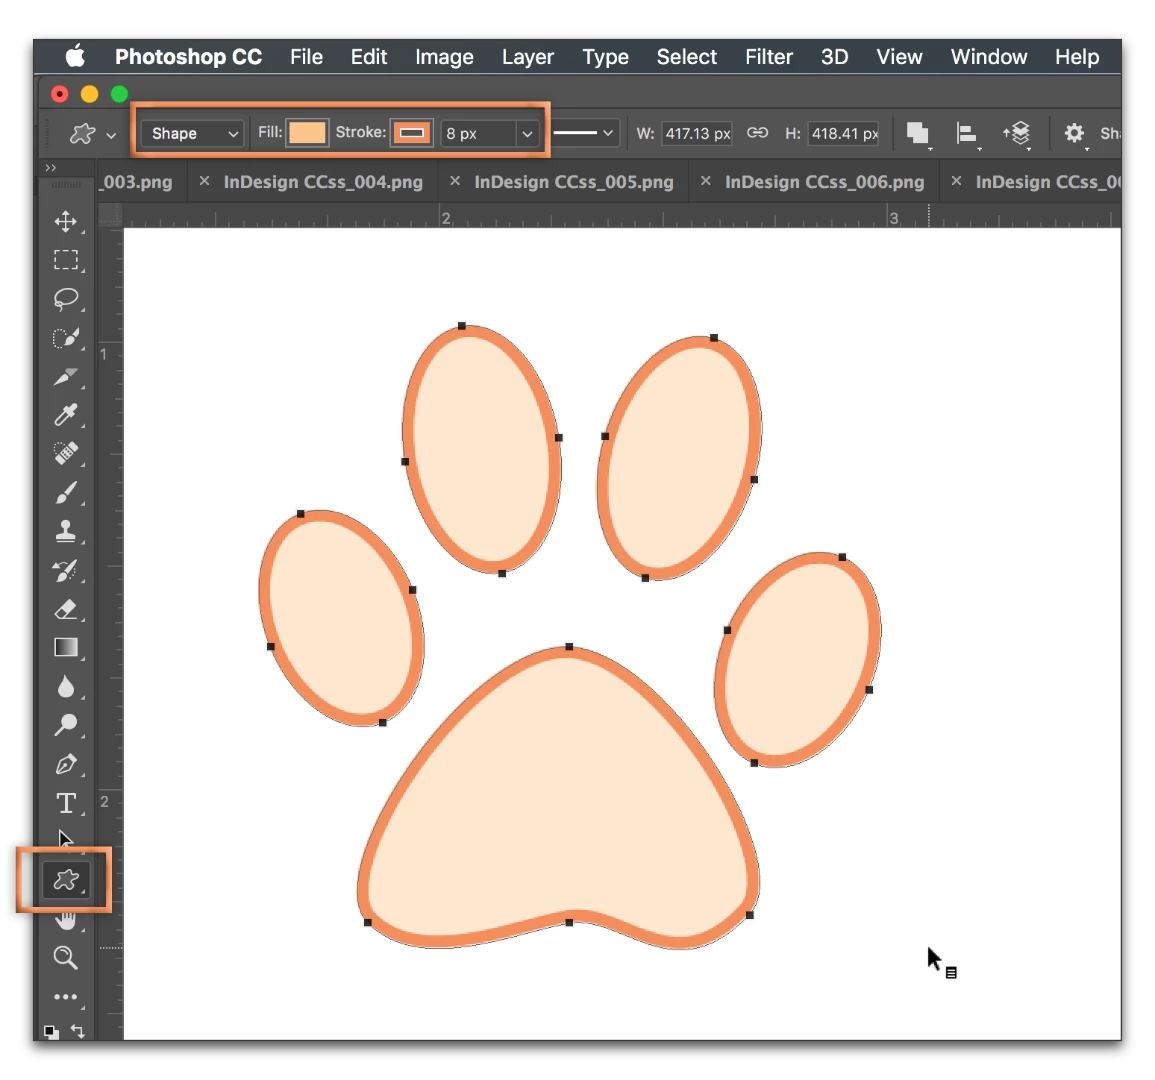Select the Rectangular Marquee tool
Image resolution: width=1155 pixels, height=1080 pixels.
pyautogui.click(x=66, y=259)
